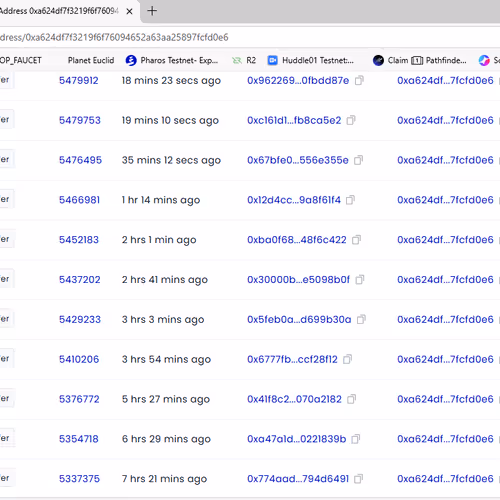Open the Claim bookmark icon
500x500 pixels.
pyautogui.click(x=378, y=60)
